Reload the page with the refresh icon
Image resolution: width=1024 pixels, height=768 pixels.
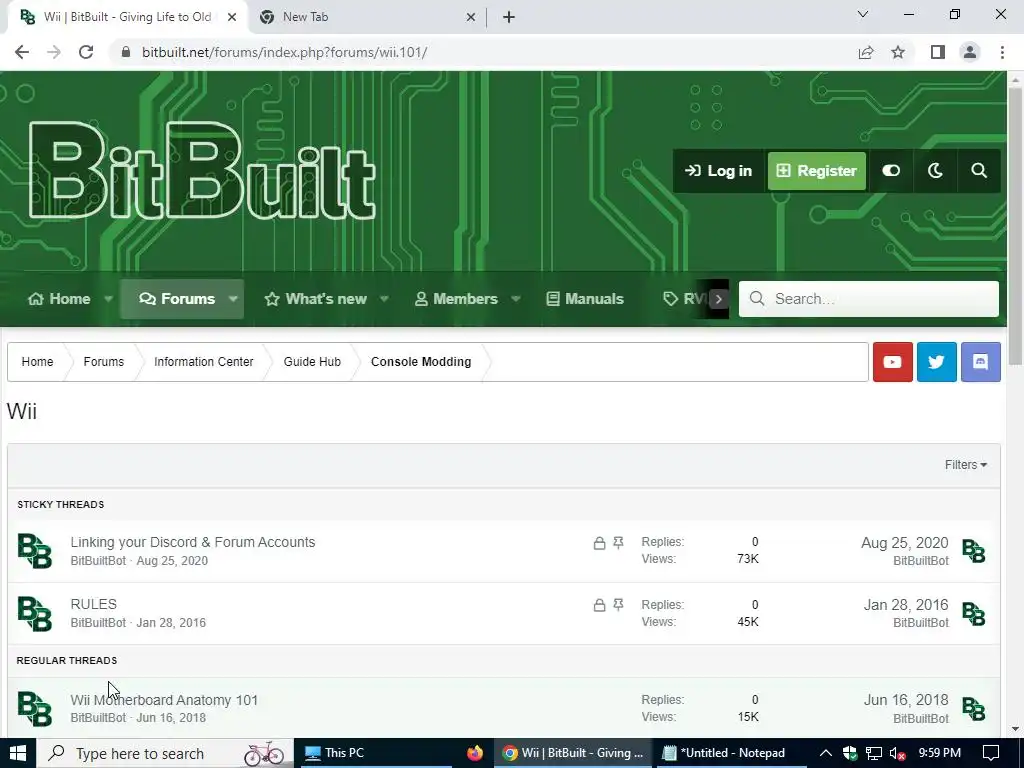(x=86, y=52)
